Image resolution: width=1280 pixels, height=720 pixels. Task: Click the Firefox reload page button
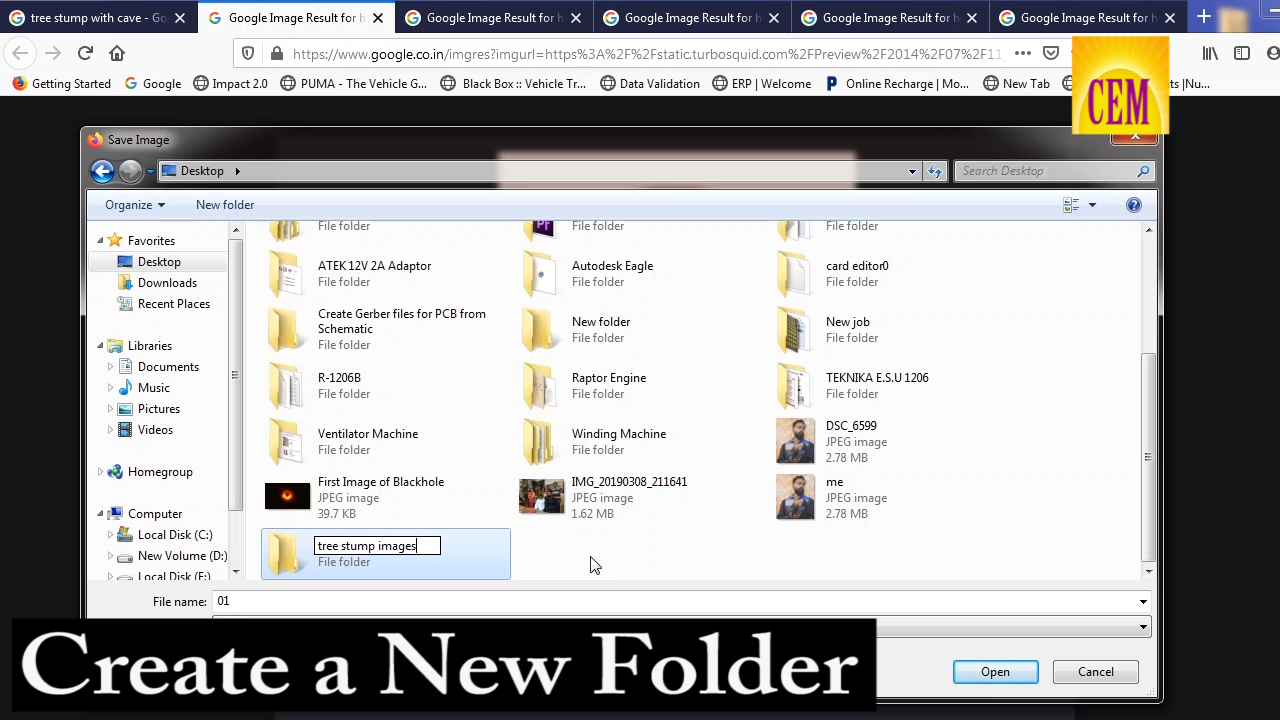(85, 54)
